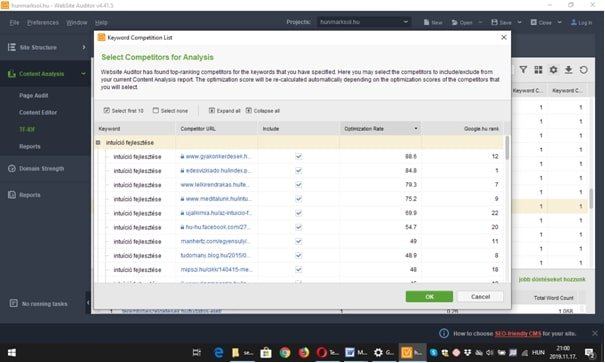Image resolution: width=605 pixels, height=363 pixels.
Task: Open the Word document taskbar icon
Action: click(x=350, y=353)
